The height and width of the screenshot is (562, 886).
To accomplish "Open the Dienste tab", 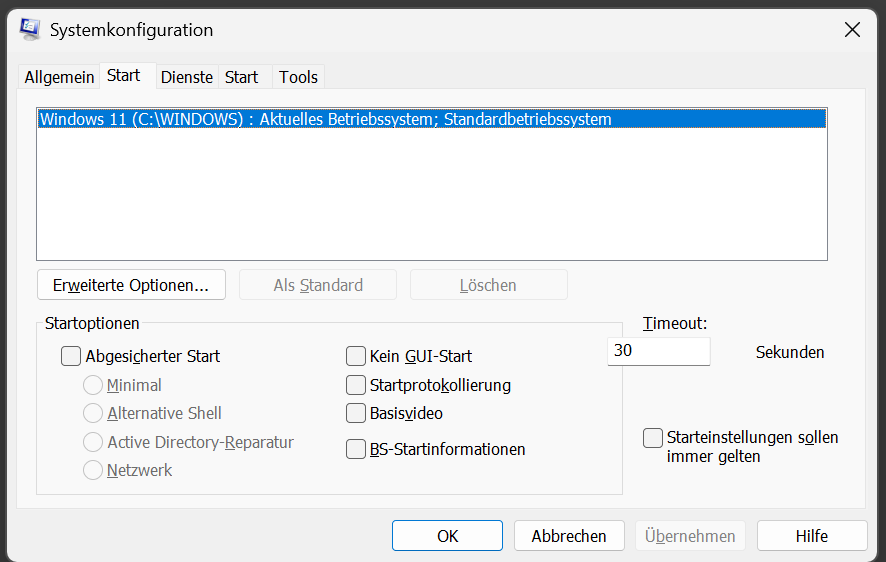I will coord(186,77).
